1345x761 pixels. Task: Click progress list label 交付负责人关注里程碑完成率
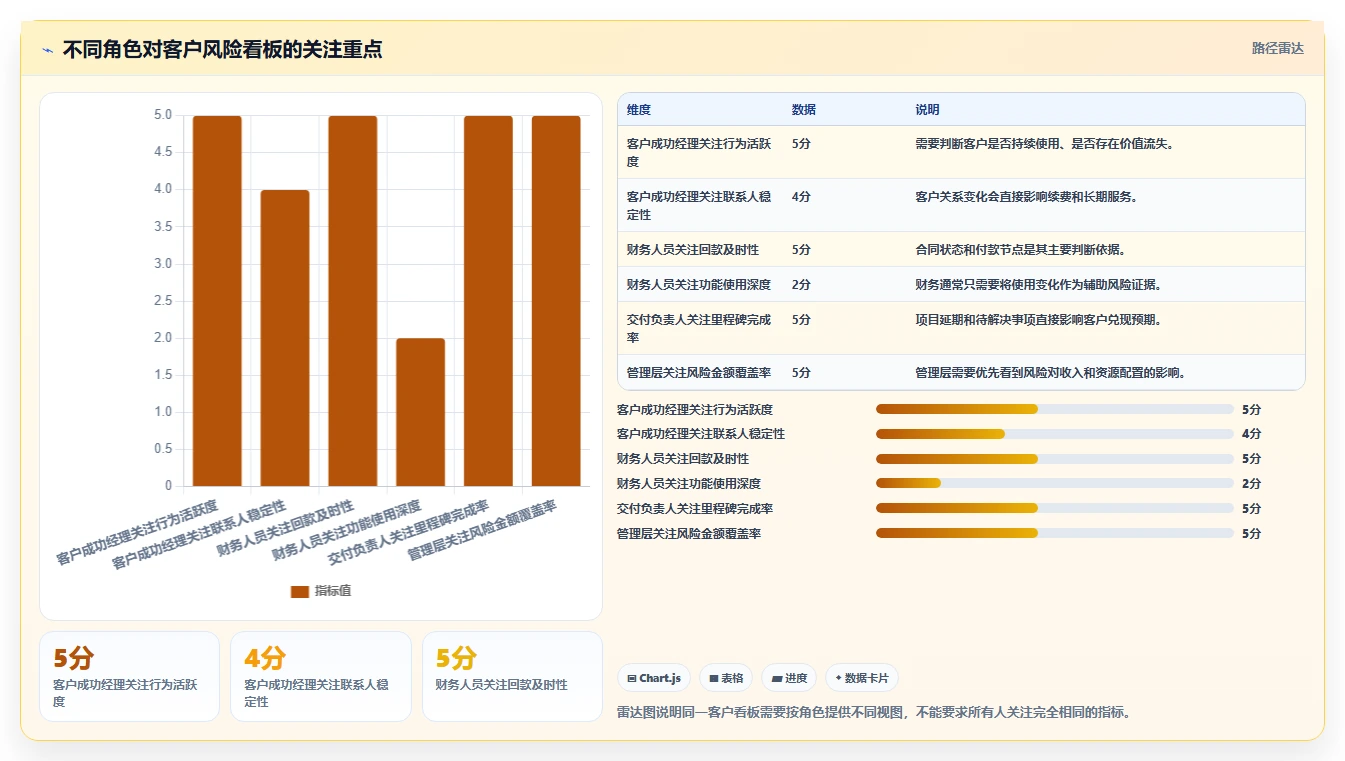[x=695, y=509]
